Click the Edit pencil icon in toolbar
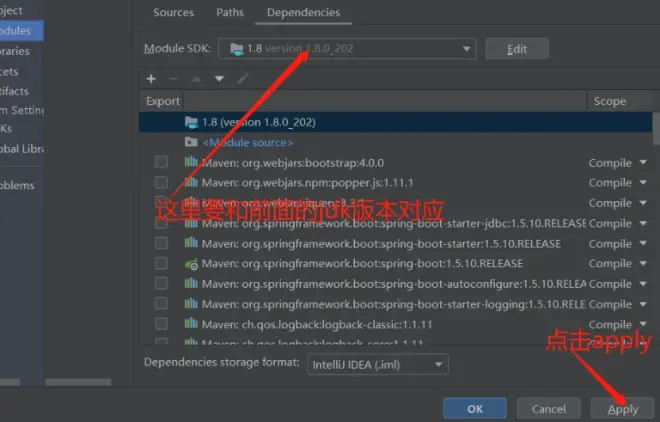Screen dimensions: 660x422 coord(241,78)
